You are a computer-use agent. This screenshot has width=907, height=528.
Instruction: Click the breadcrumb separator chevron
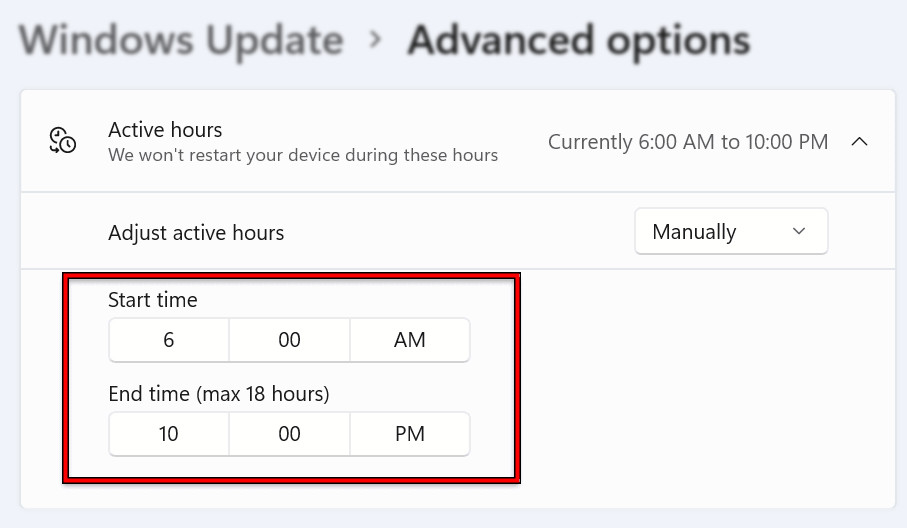(376, 41)
